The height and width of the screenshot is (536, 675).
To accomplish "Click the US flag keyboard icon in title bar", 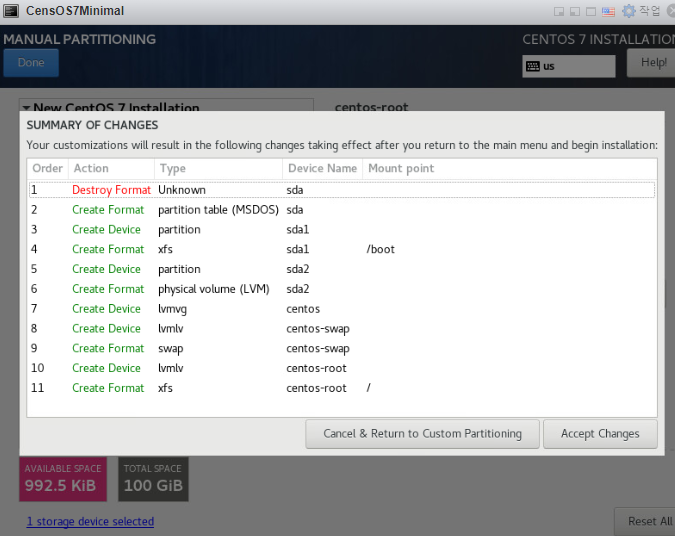I will [x=608, y=12].
